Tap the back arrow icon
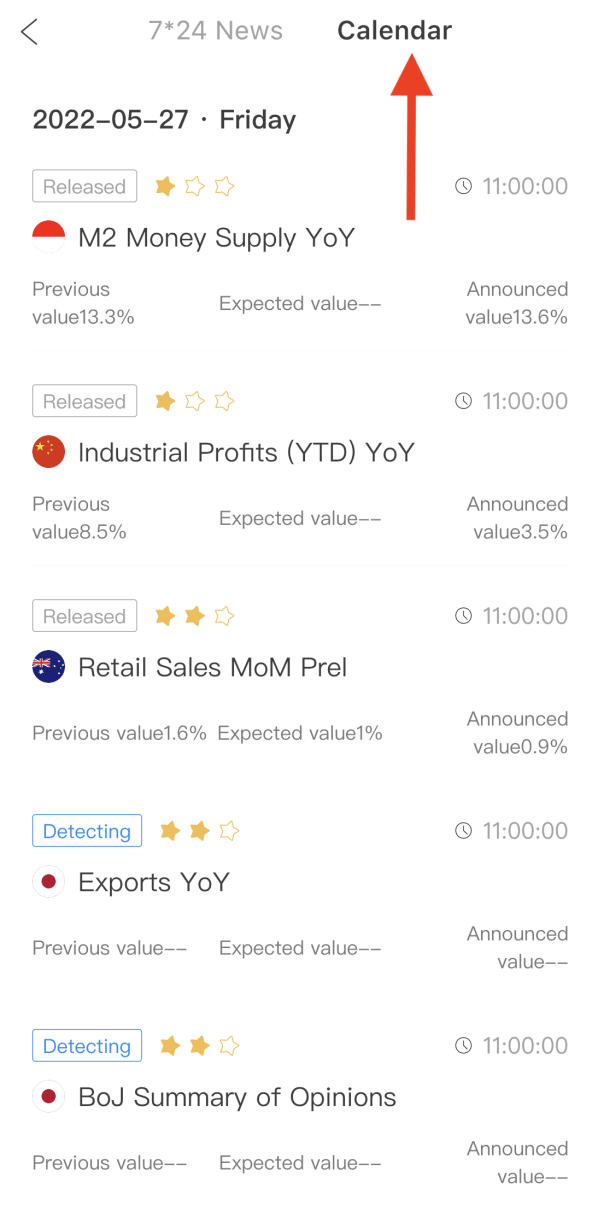The image size is (598, 1205). click(29, 32)
